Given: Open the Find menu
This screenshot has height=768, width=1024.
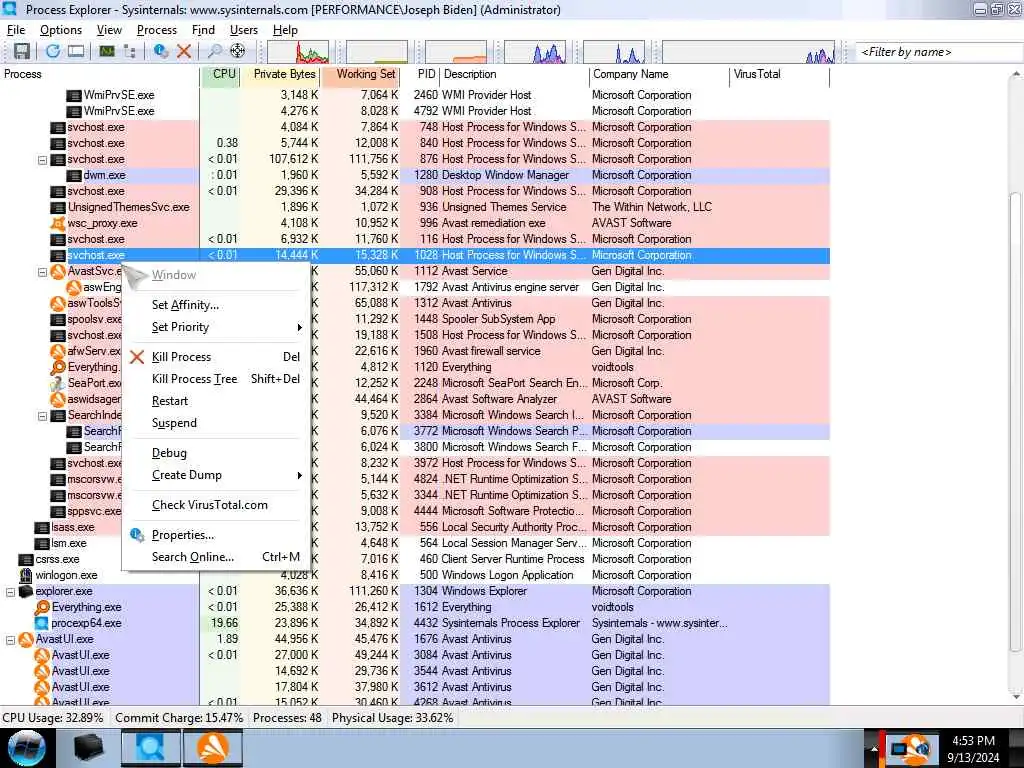Looking at the screenshot, I should tap(203, 30).
